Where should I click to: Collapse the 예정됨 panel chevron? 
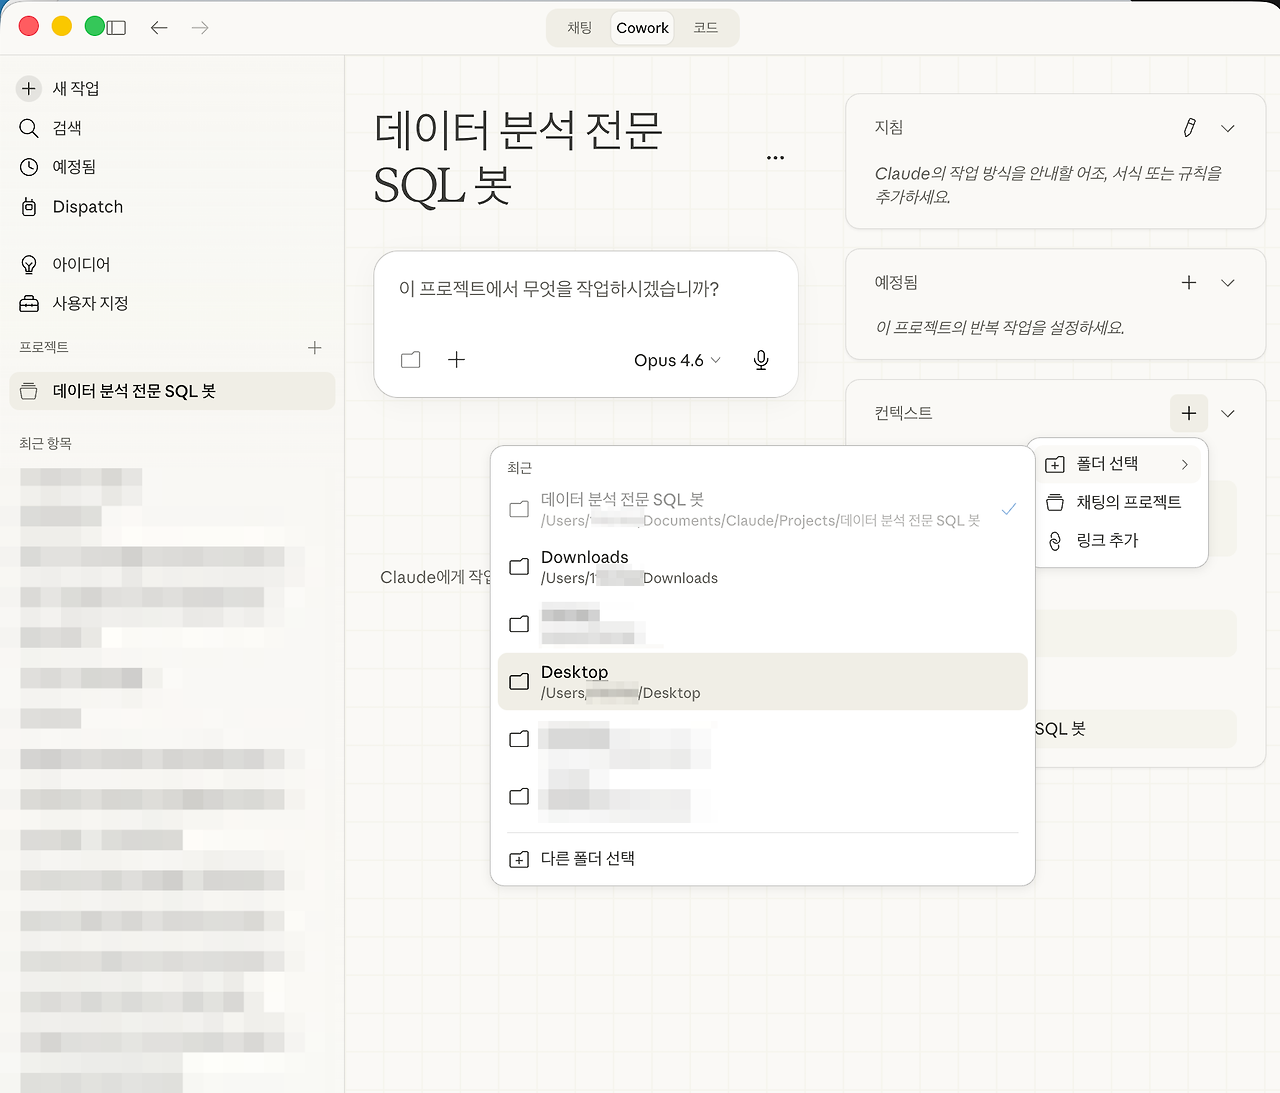tap(1228, 283)
